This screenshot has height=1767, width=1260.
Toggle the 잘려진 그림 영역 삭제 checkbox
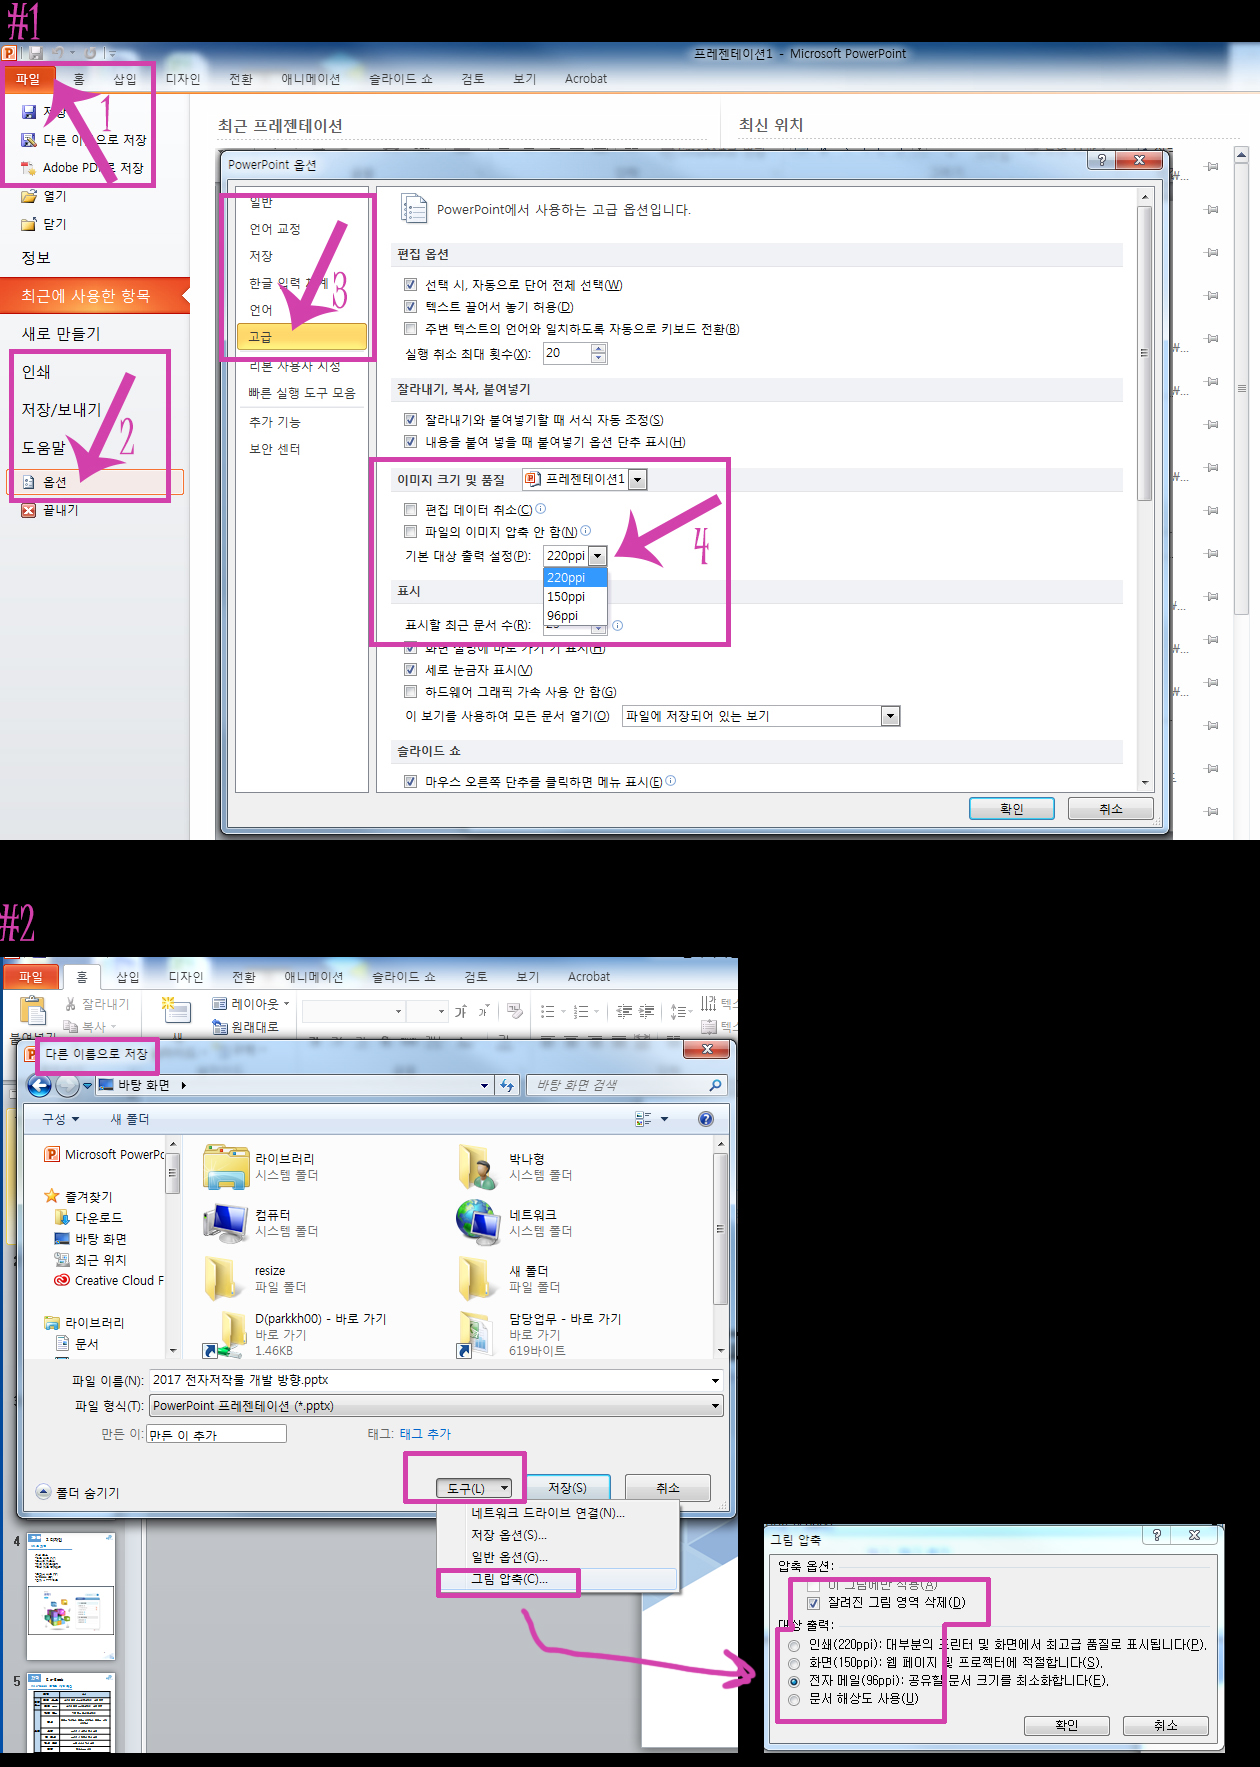coord(813,1603)
